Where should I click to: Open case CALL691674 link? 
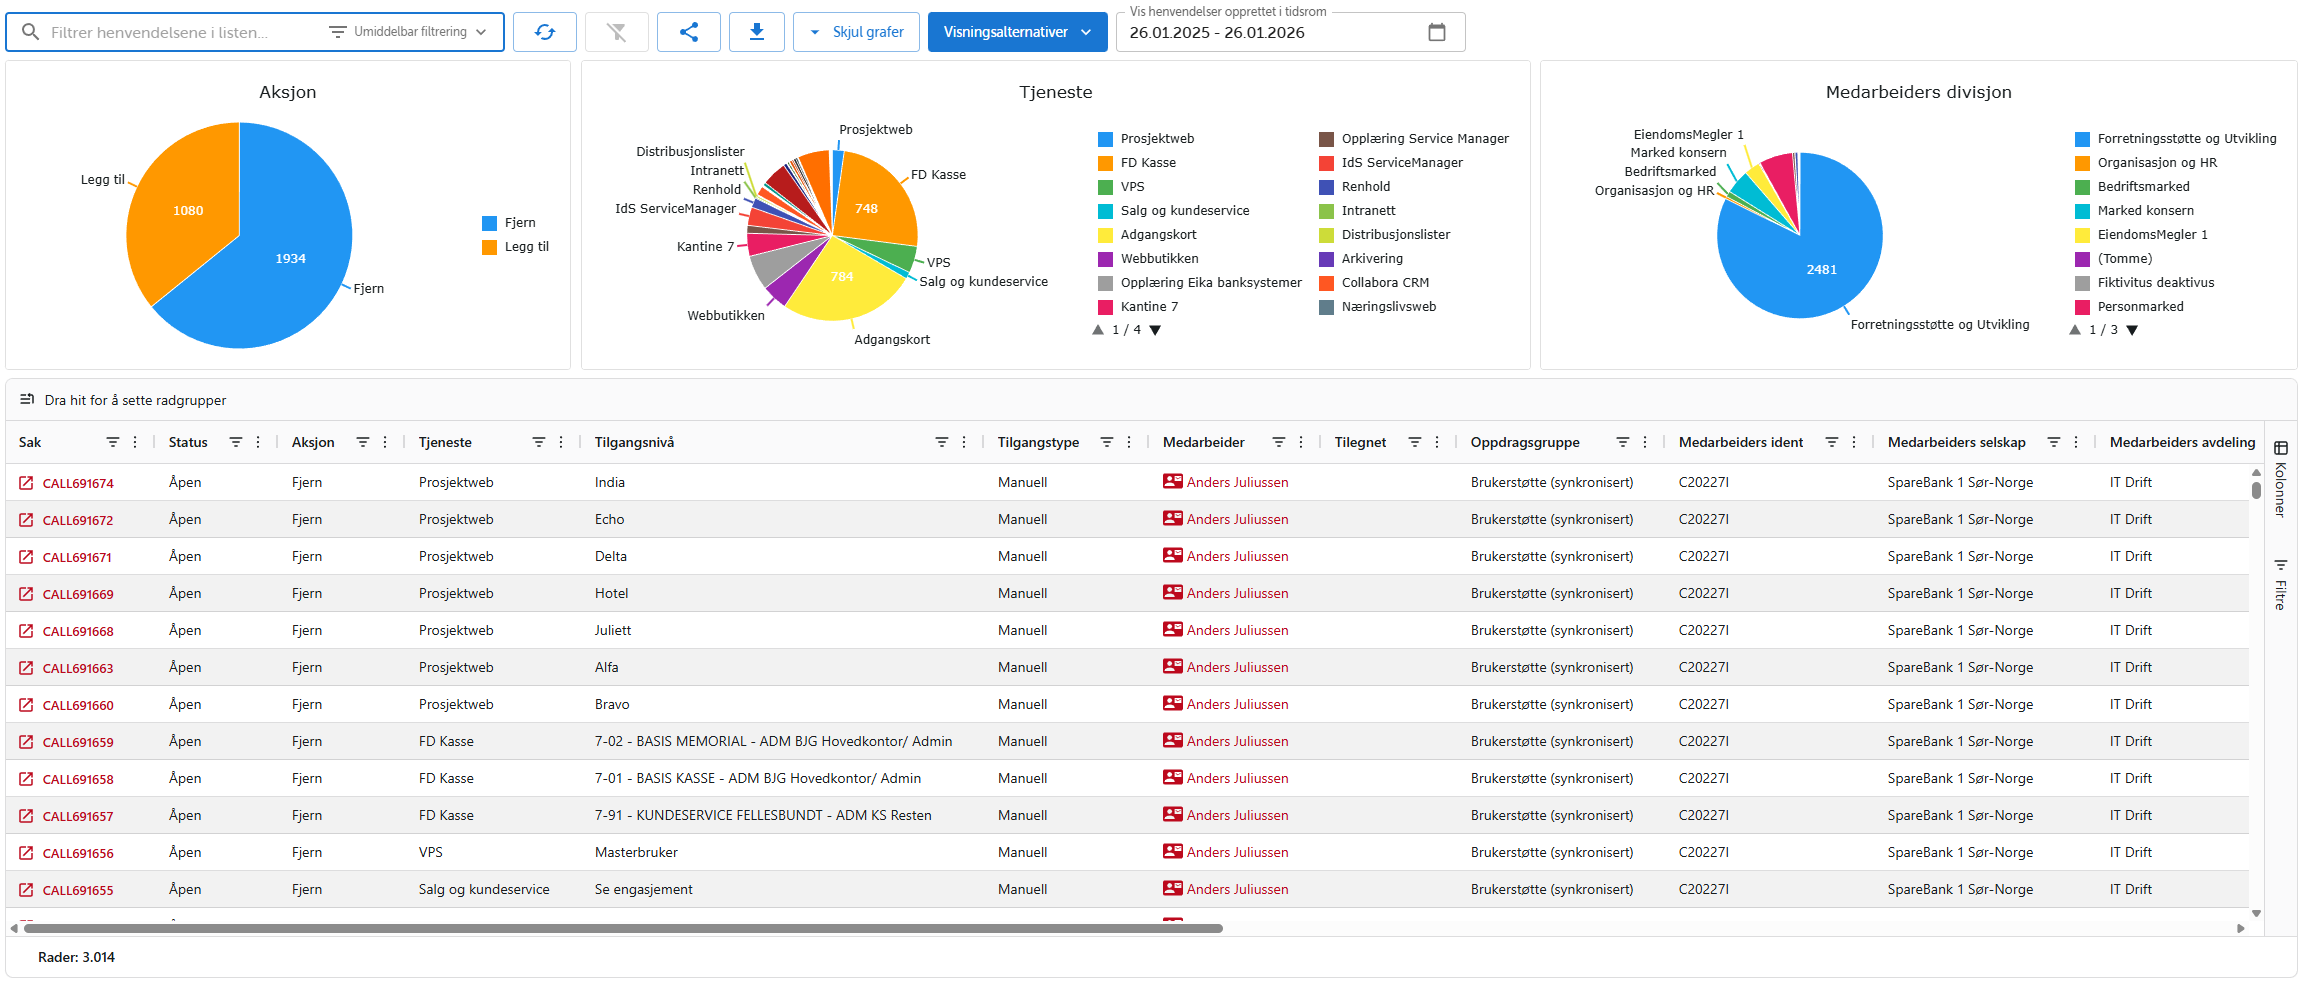[x=77, y=482]
